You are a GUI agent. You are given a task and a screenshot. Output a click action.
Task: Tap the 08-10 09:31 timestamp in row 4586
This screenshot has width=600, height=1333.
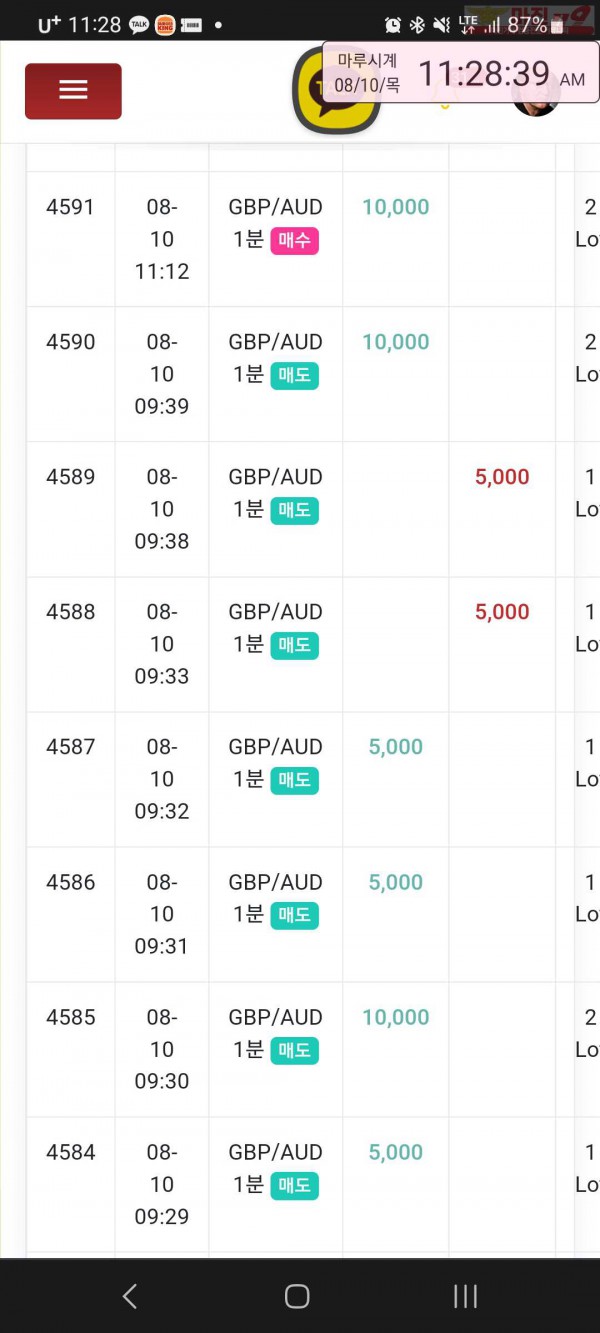[162, 914]
